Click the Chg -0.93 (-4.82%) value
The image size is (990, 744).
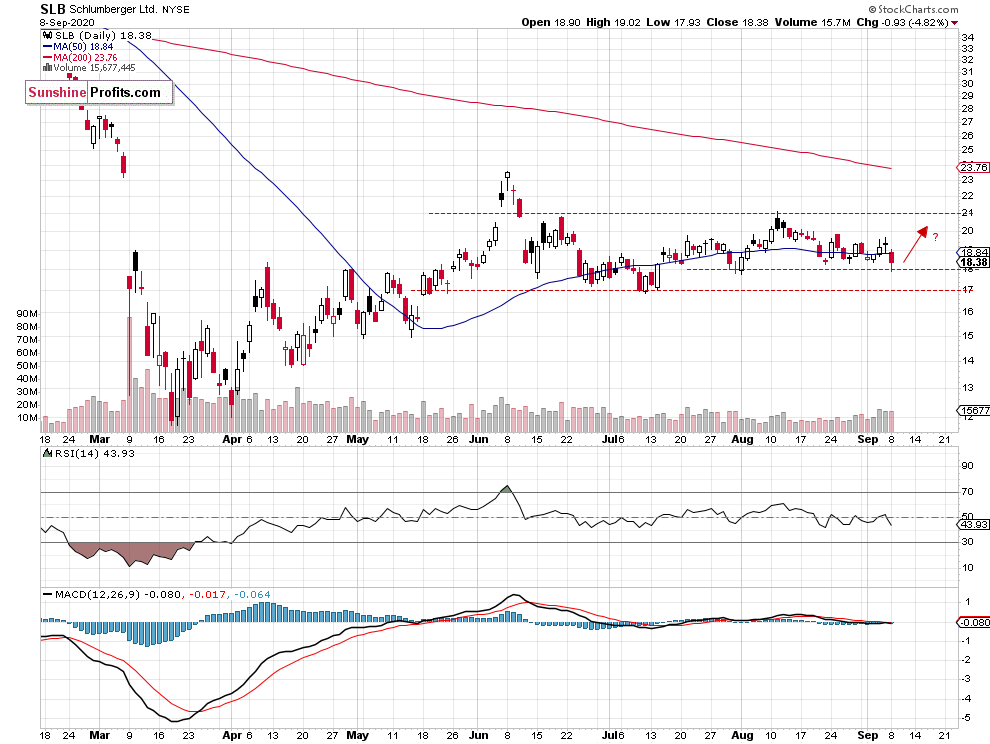(902, 22)
